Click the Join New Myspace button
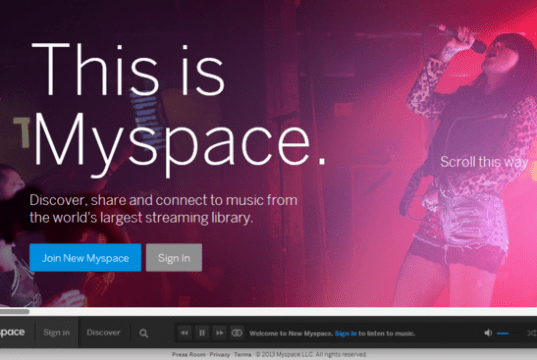 85,258
